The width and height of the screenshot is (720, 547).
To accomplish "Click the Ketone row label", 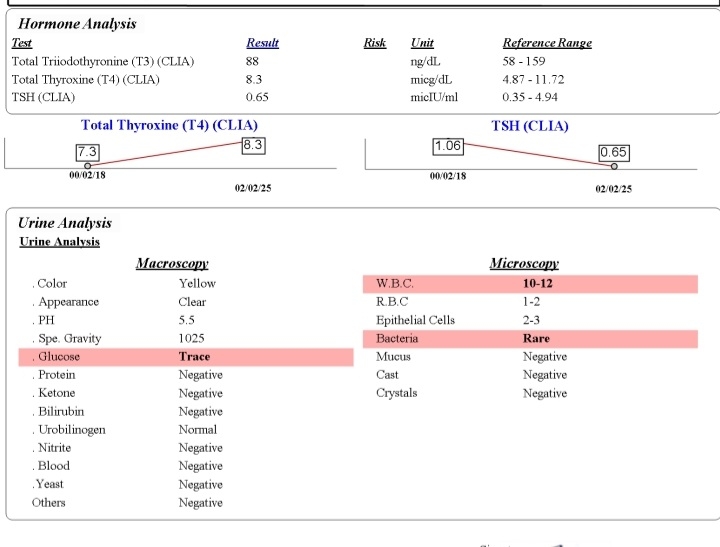I will [x=56, y=393].
